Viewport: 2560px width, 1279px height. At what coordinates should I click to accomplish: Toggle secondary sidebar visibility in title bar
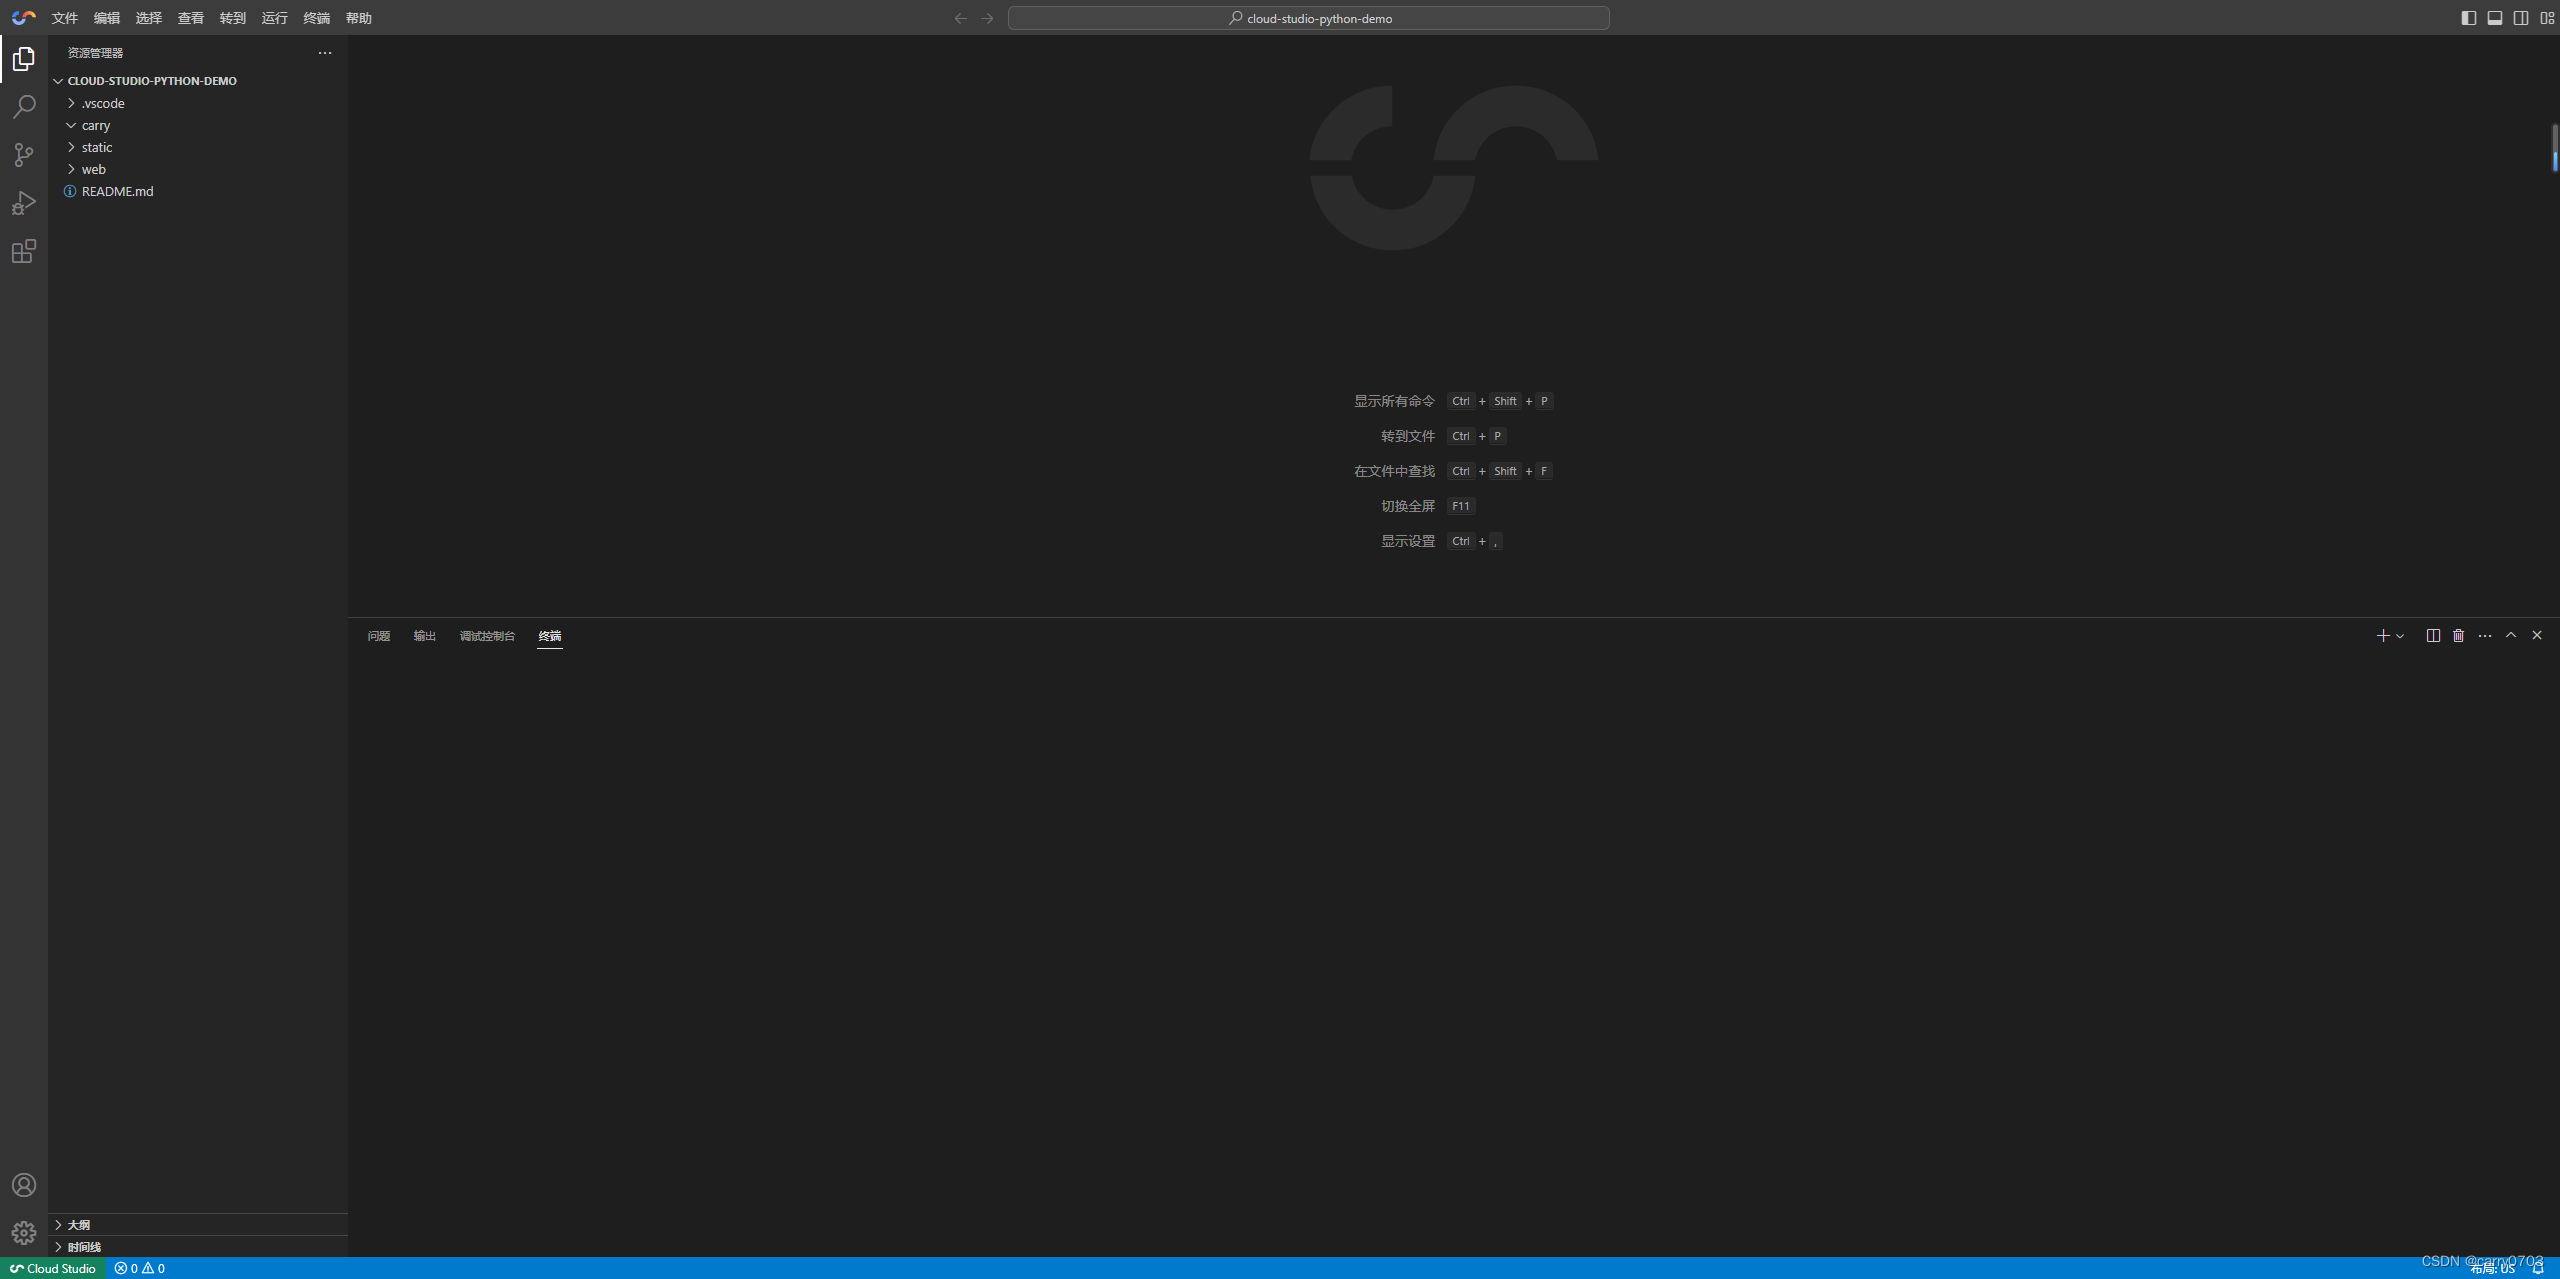[2521, 18]
